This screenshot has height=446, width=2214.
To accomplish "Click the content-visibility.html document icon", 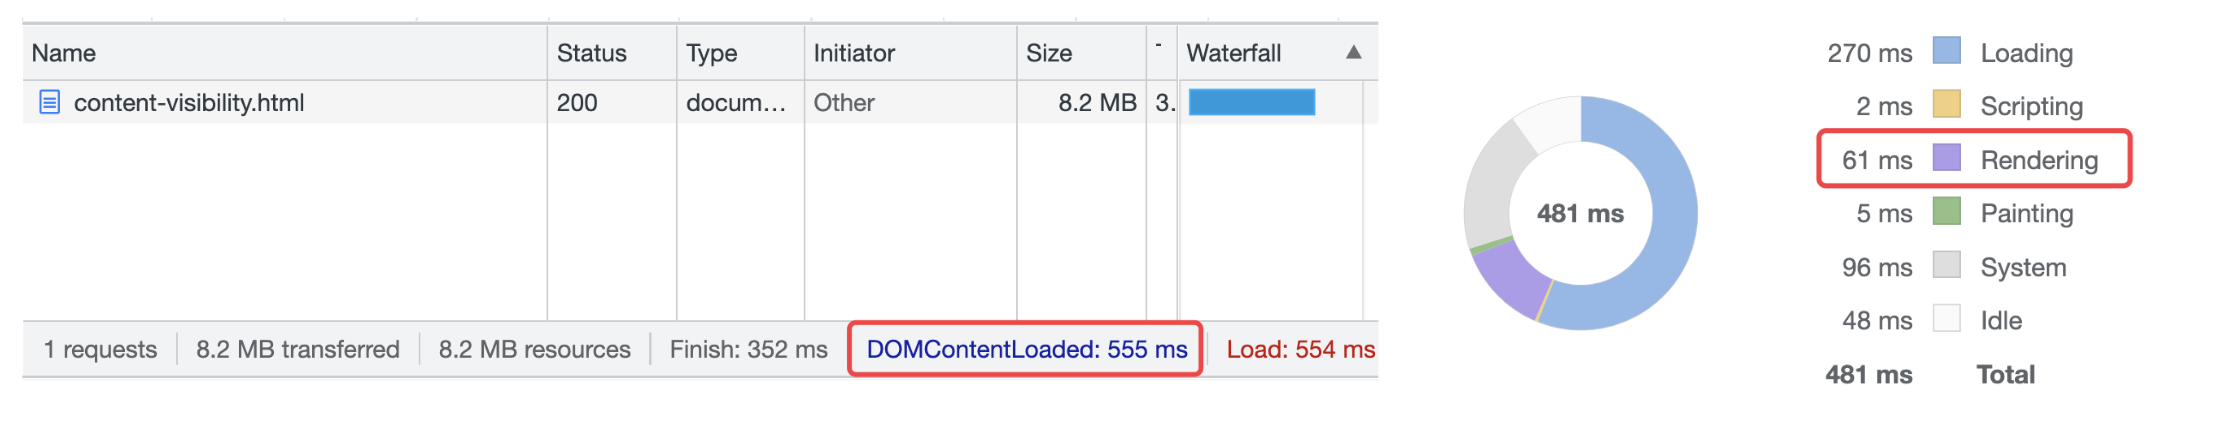I will [x=49, y=102].
